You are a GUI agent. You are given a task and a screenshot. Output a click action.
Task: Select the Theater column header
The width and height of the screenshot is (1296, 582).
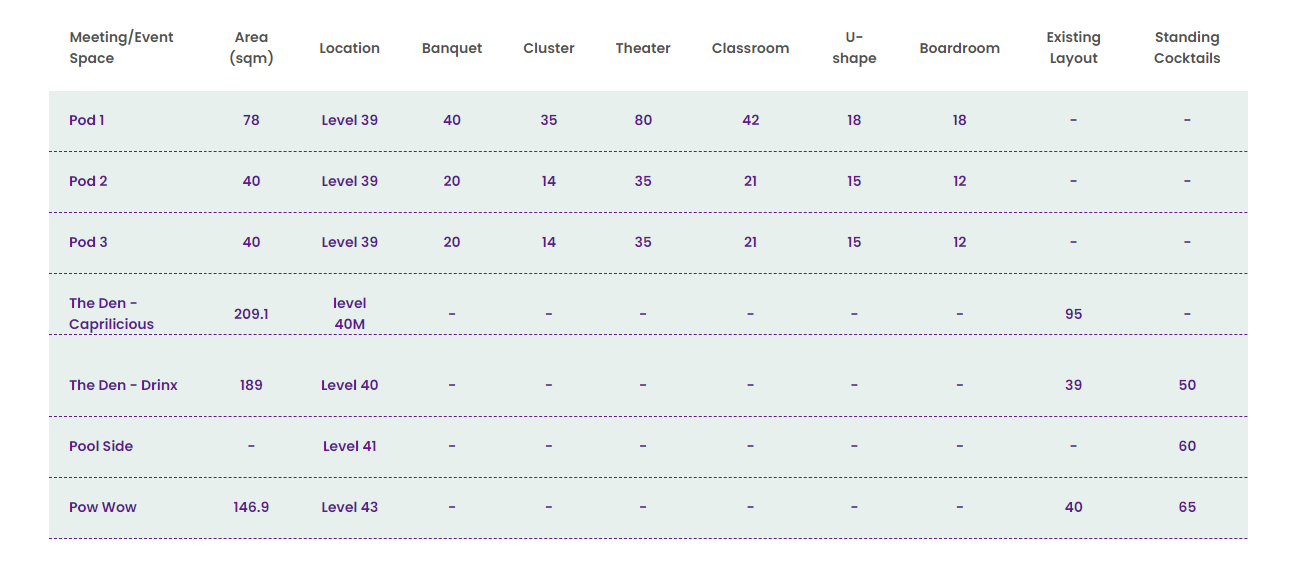click(643, 48)
